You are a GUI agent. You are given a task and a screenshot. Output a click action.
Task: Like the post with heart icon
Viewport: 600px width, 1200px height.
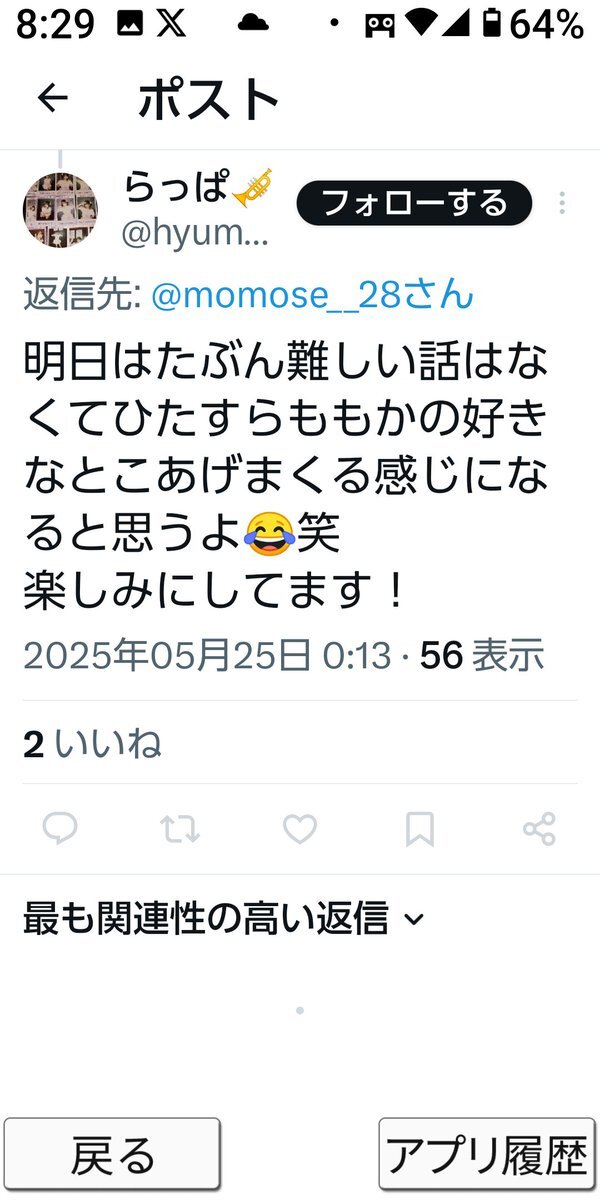pos(300,829)
